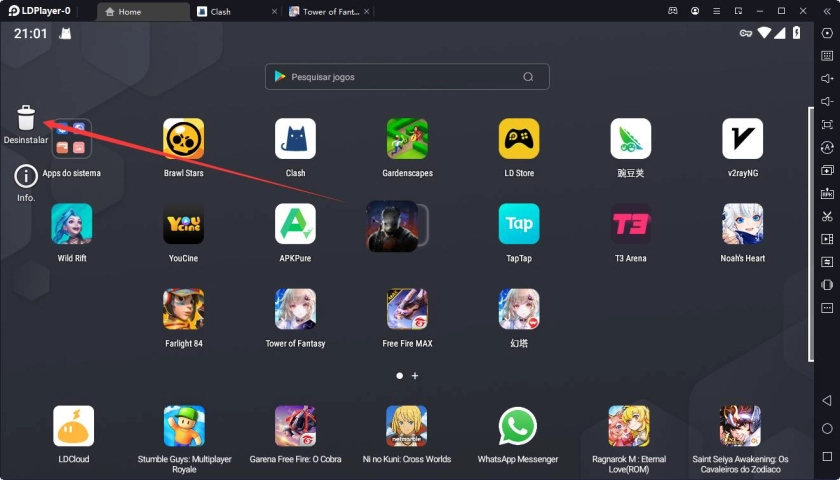Image resolution: width=840 pixels, height=480 pixels.
Task: Click the cat icon in status bar
Action: pyautogui.click(x=65, y=34)
